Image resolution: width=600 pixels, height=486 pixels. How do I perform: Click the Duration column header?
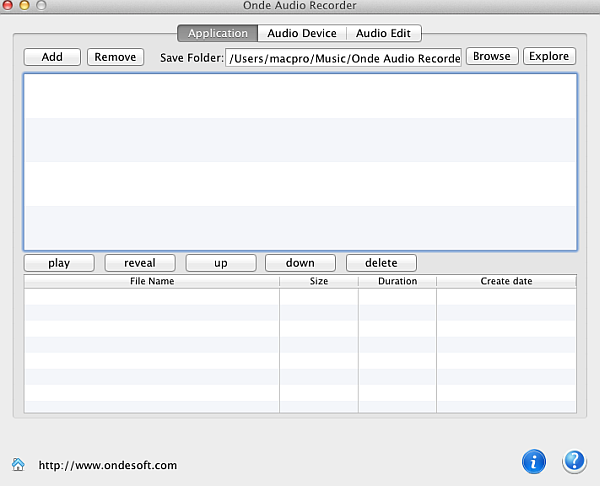397,282
